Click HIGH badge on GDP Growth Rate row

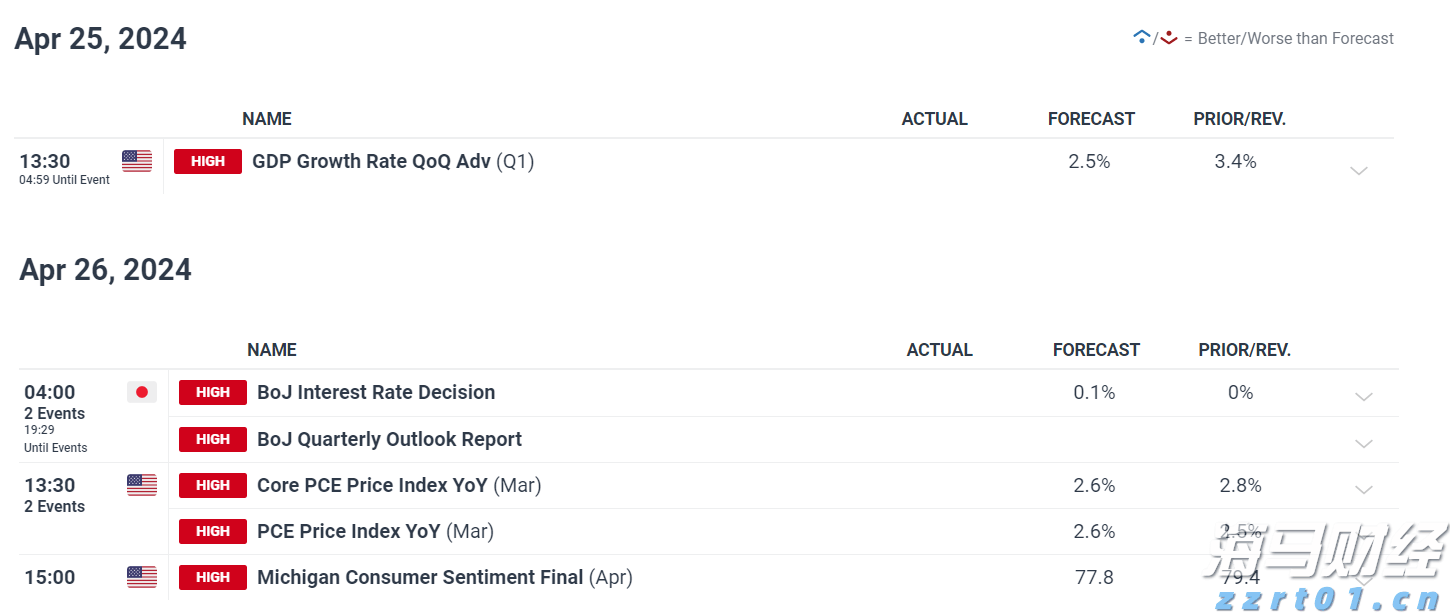click(x=208, y=161)
